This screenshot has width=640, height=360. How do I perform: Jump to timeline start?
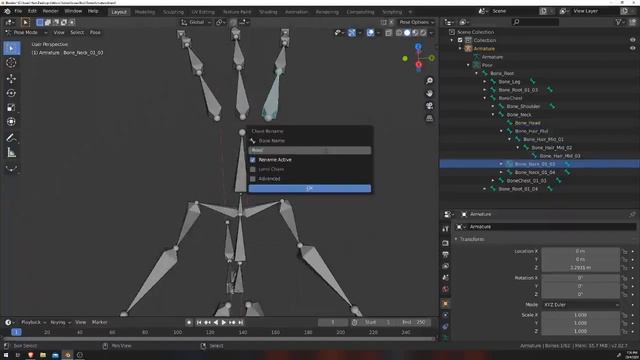pyautogui.click(x=199, y=322)
